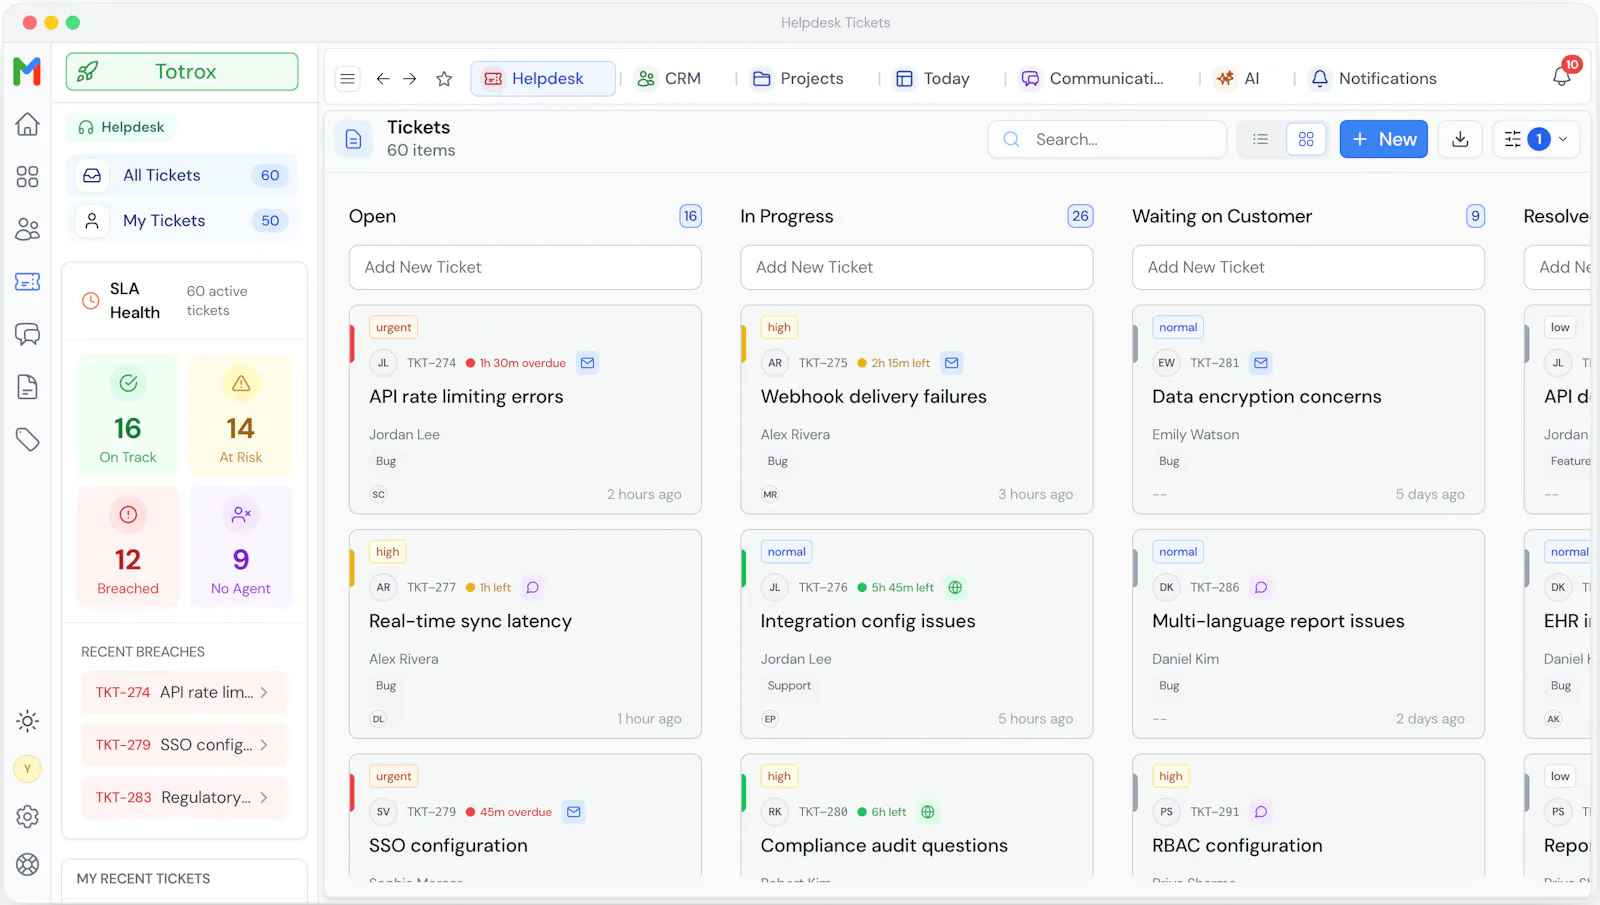Viewport: 1600px width, 905px height.
Task: Open the At Risk SLA card
Action: pos(241,415)
